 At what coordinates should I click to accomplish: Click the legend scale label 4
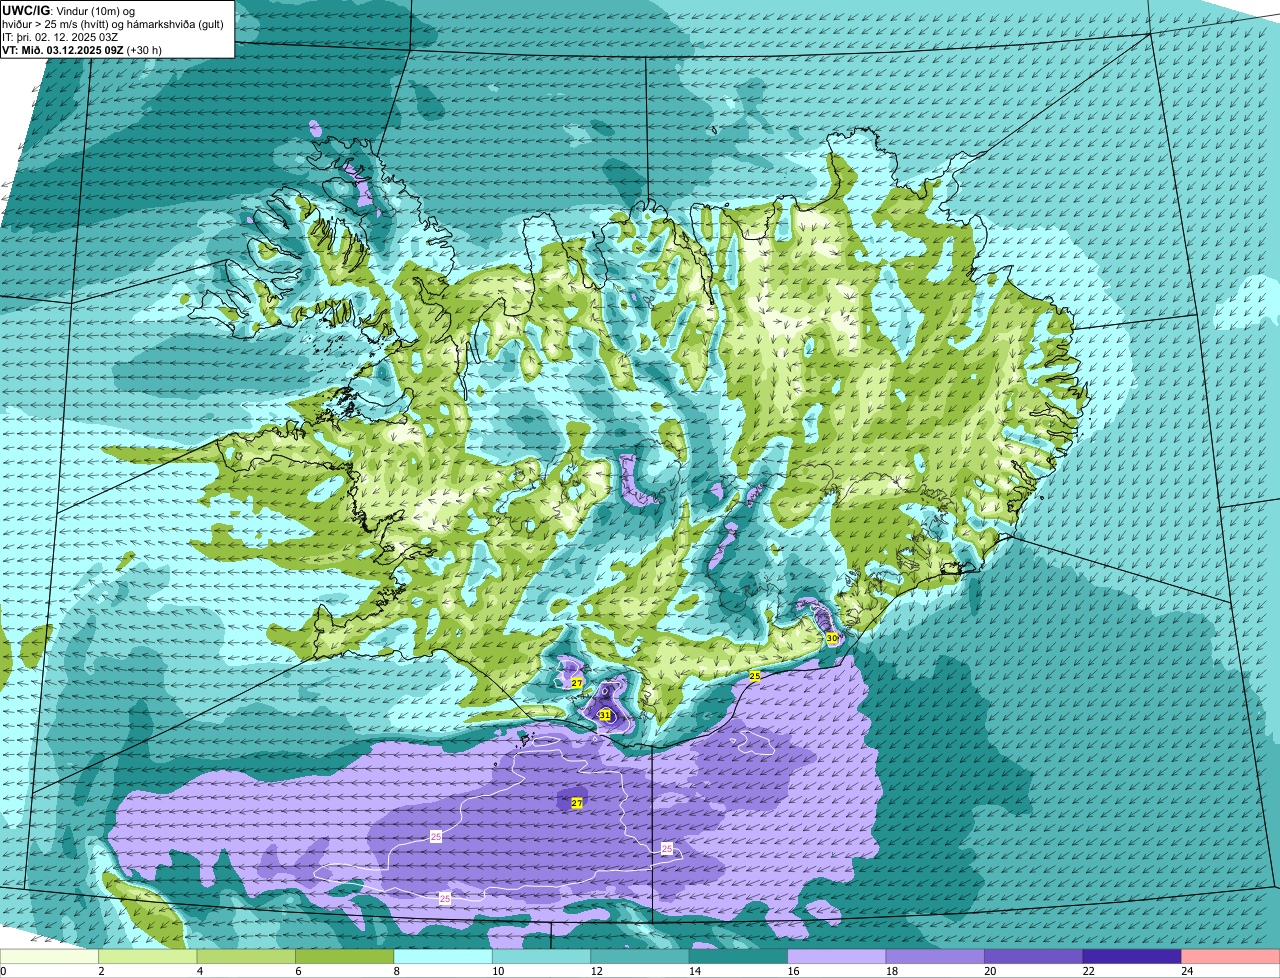pos(199,971)
